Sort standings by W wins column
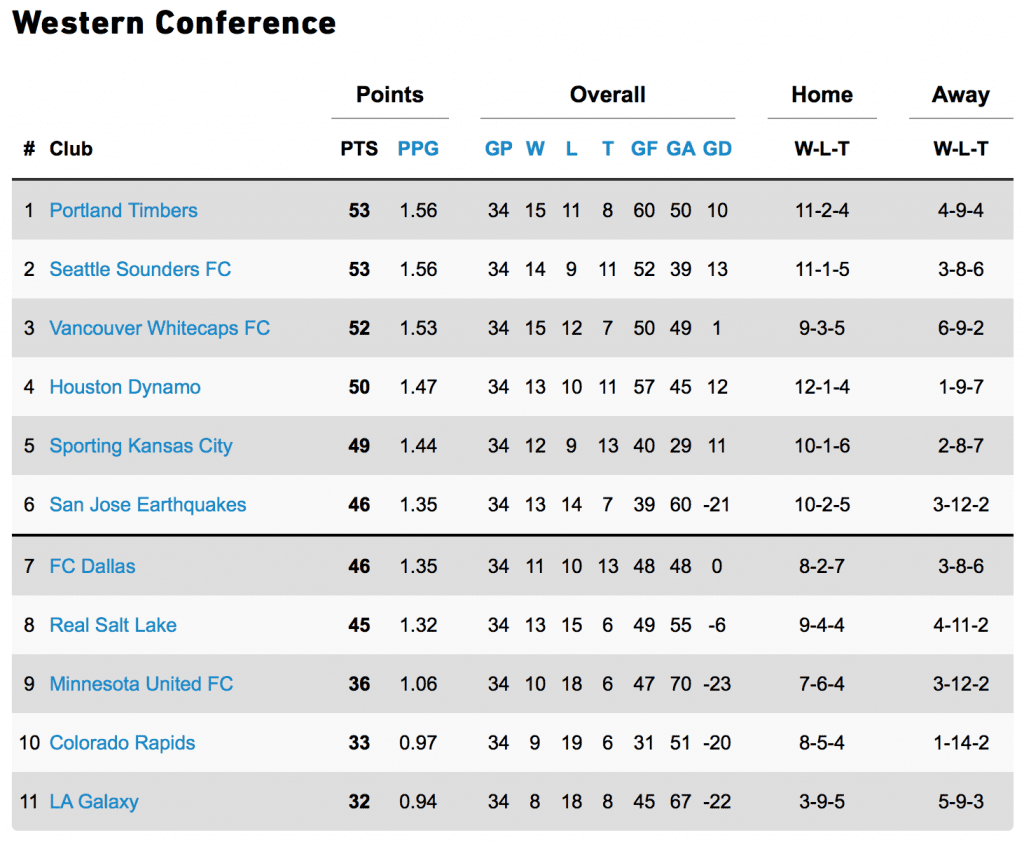 [x=536, y=148]
